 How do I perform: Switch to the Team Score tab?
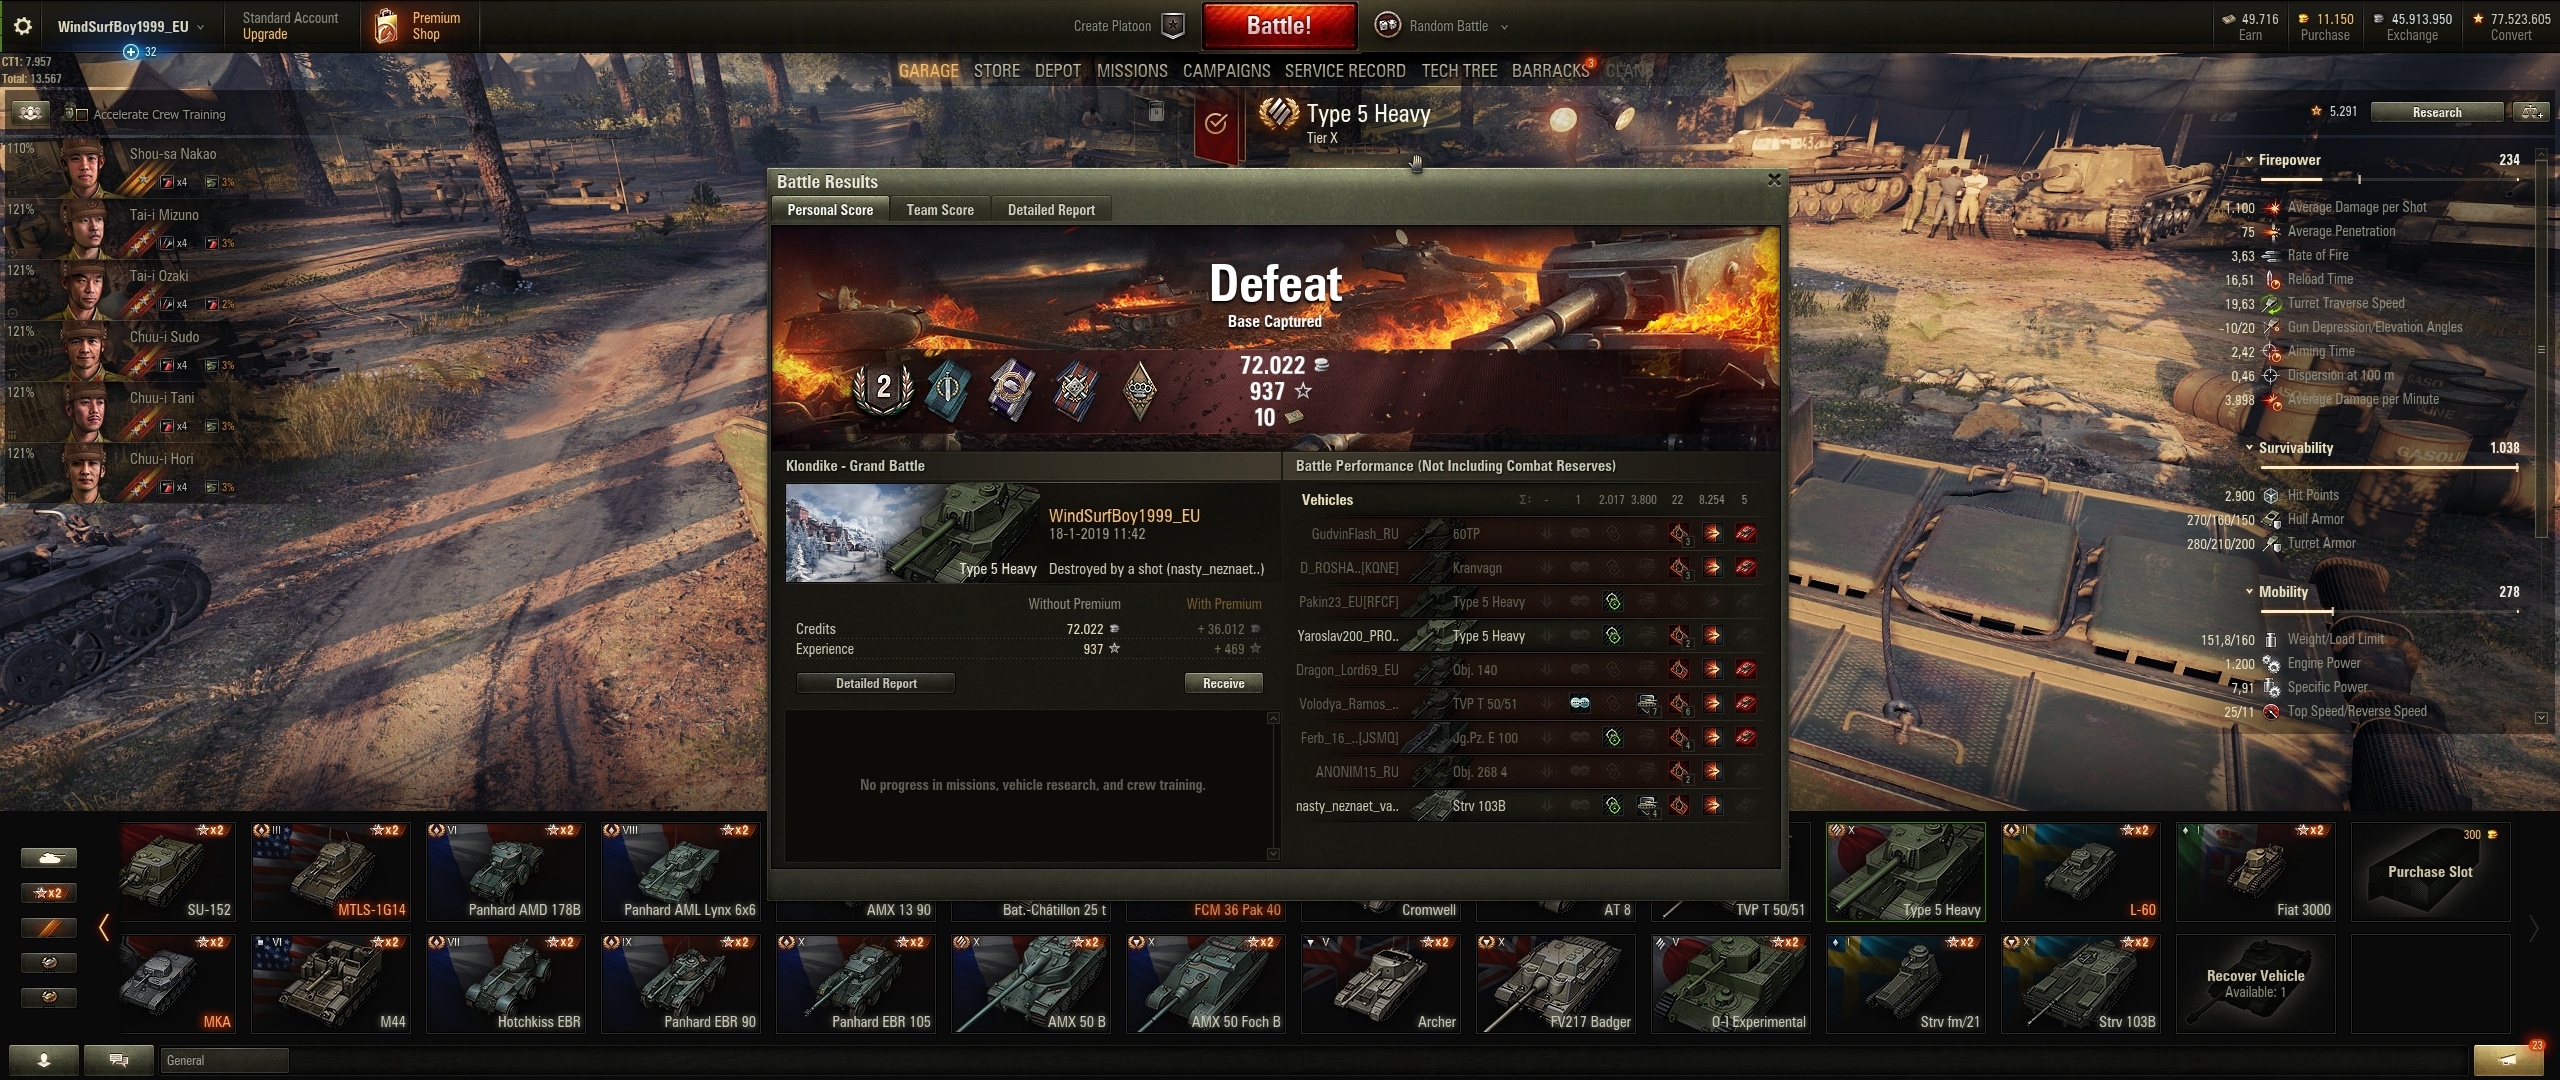(x=940, y=210)
